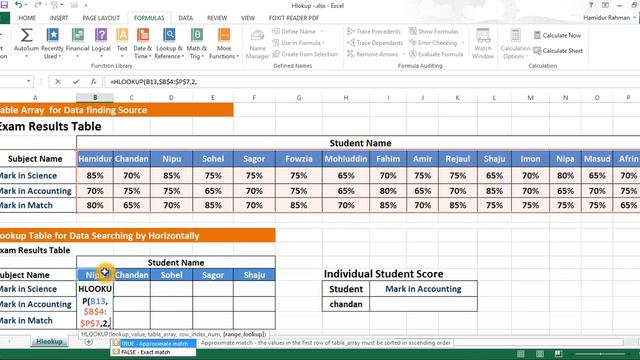Switch to the VIEW tab
Screen dimensions: 640x360
click(x=248, y=18)
